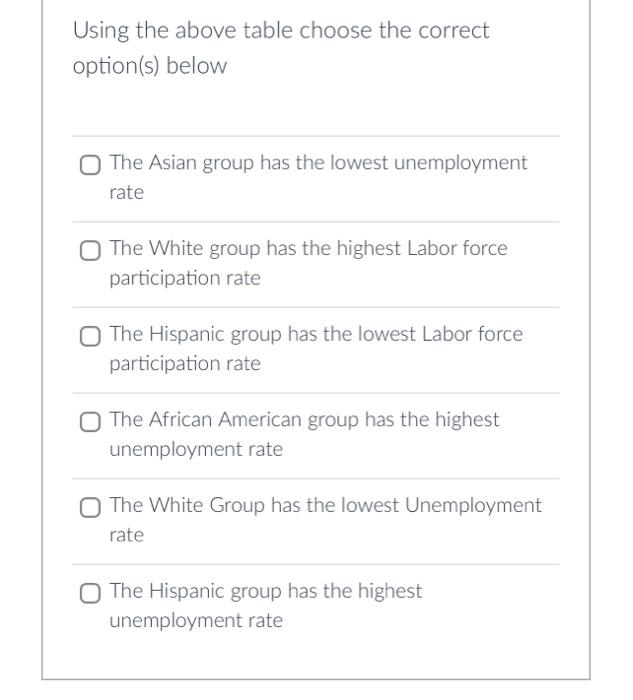The image size is (633, 700).
Task: Check the White Group lowest Unemployment checkbox
Action: coord(90,508)
